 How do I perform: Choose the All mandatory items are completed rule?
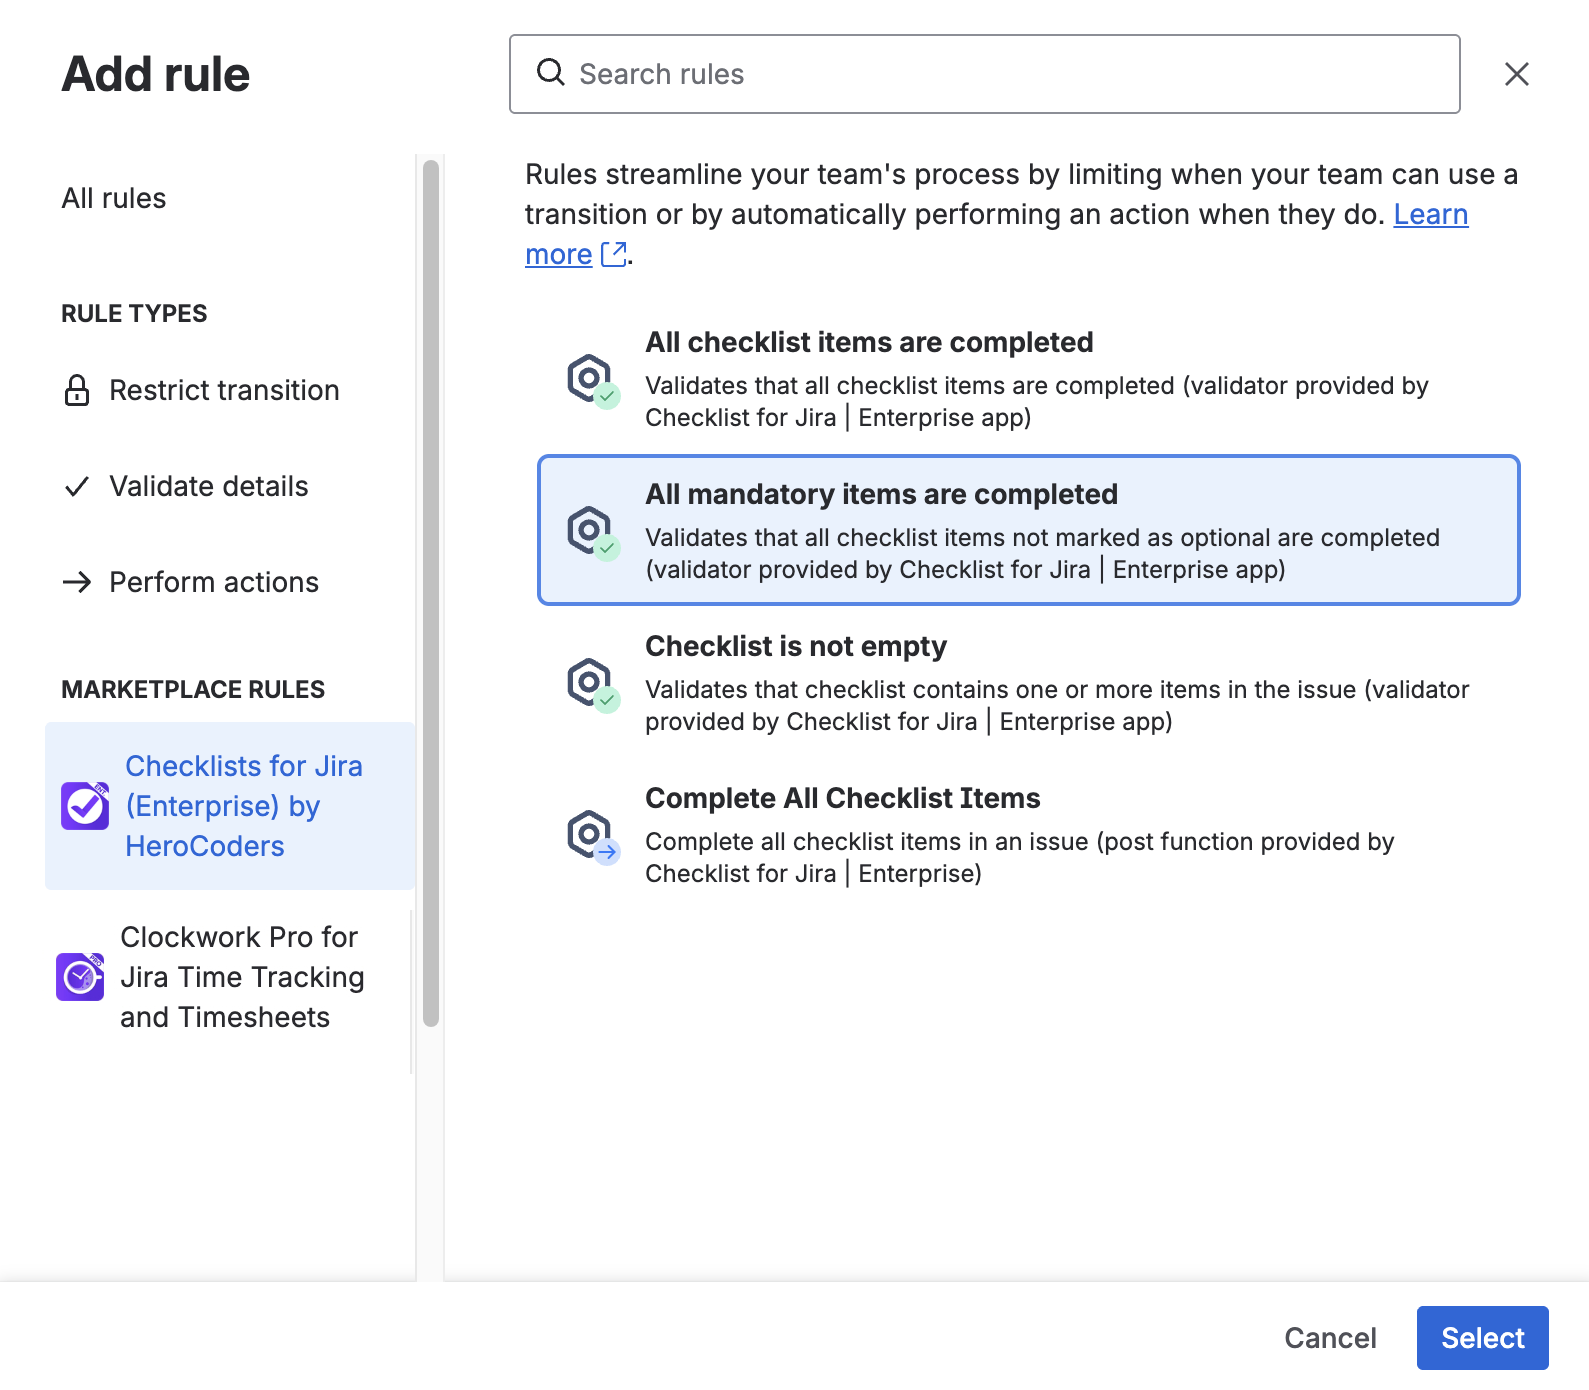1028,530
